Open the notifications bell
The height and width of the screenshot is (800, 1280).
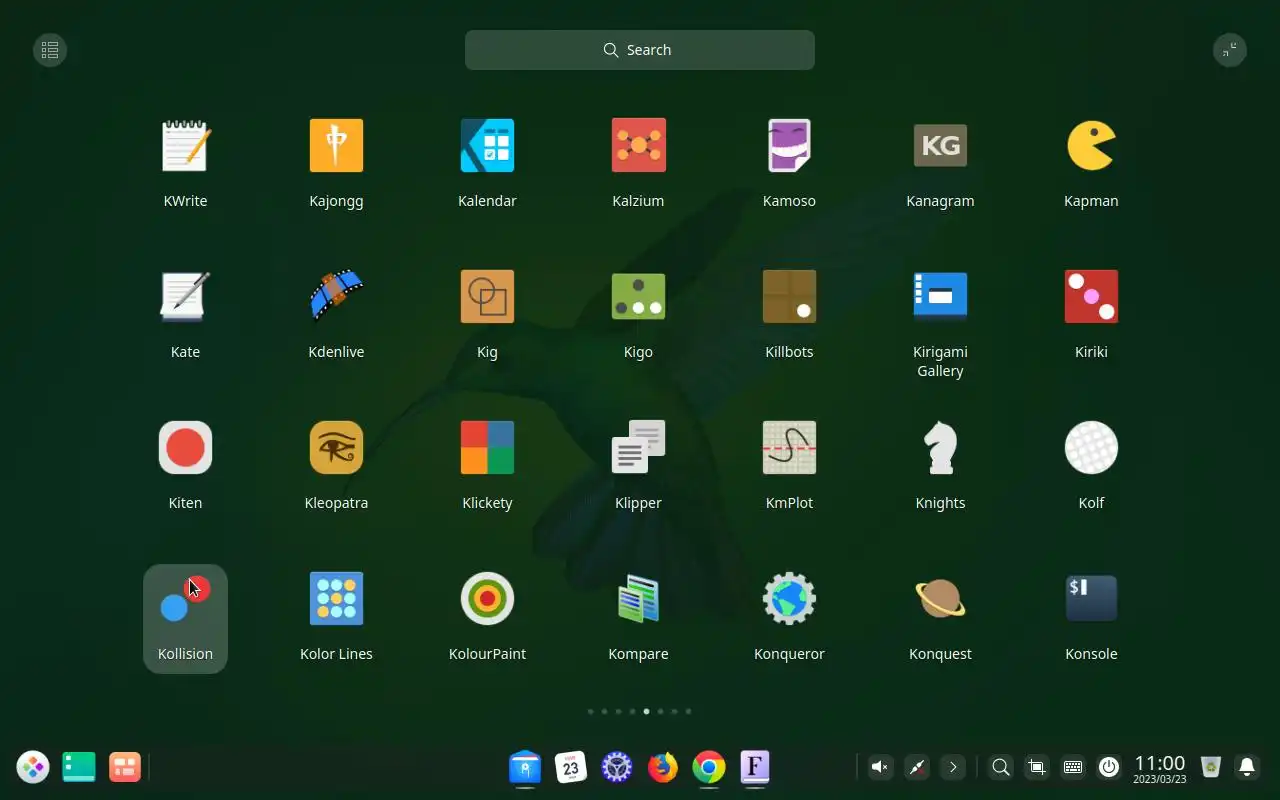1247,767
